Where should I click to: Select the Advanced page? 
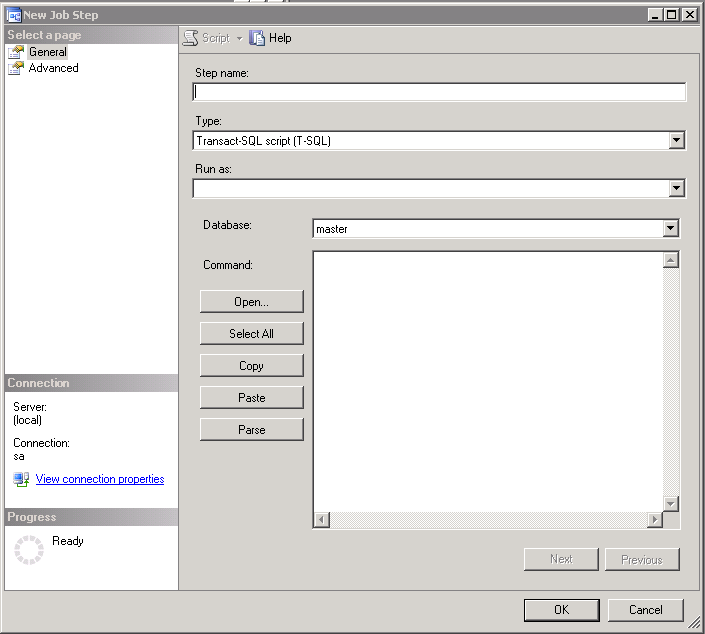54,68
